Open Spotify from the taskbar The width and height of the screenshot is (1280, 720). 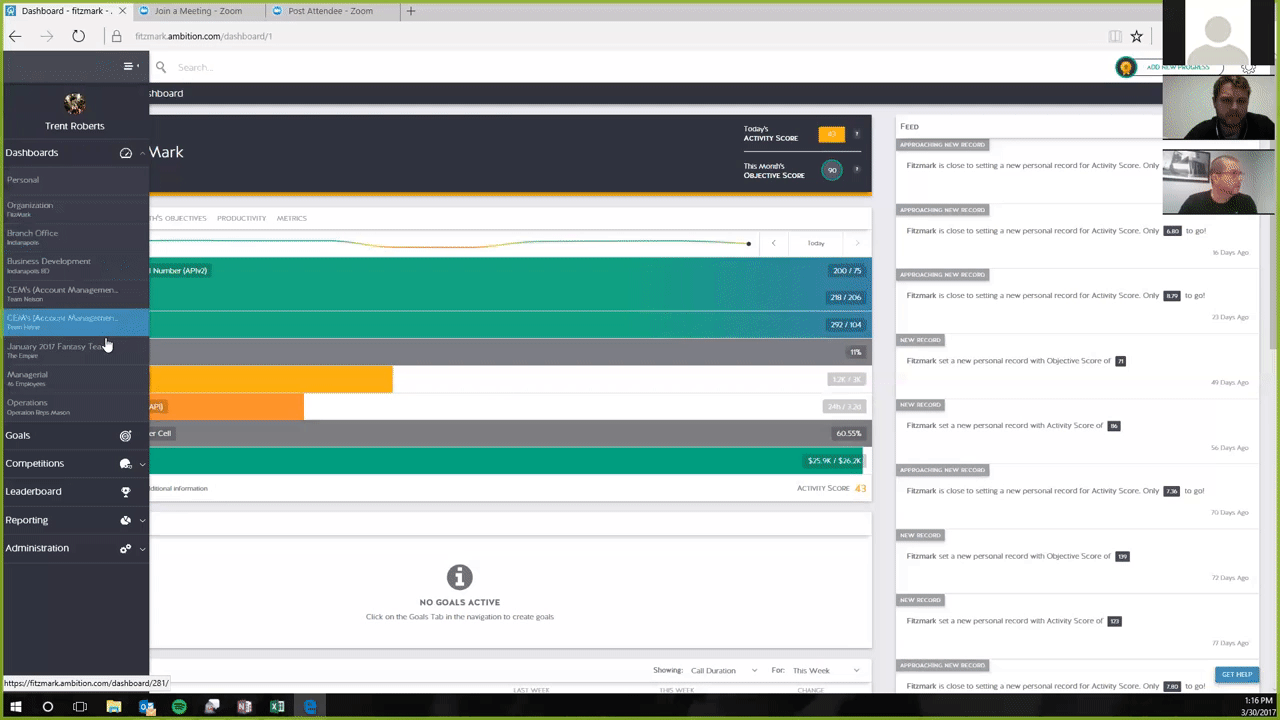179,707
